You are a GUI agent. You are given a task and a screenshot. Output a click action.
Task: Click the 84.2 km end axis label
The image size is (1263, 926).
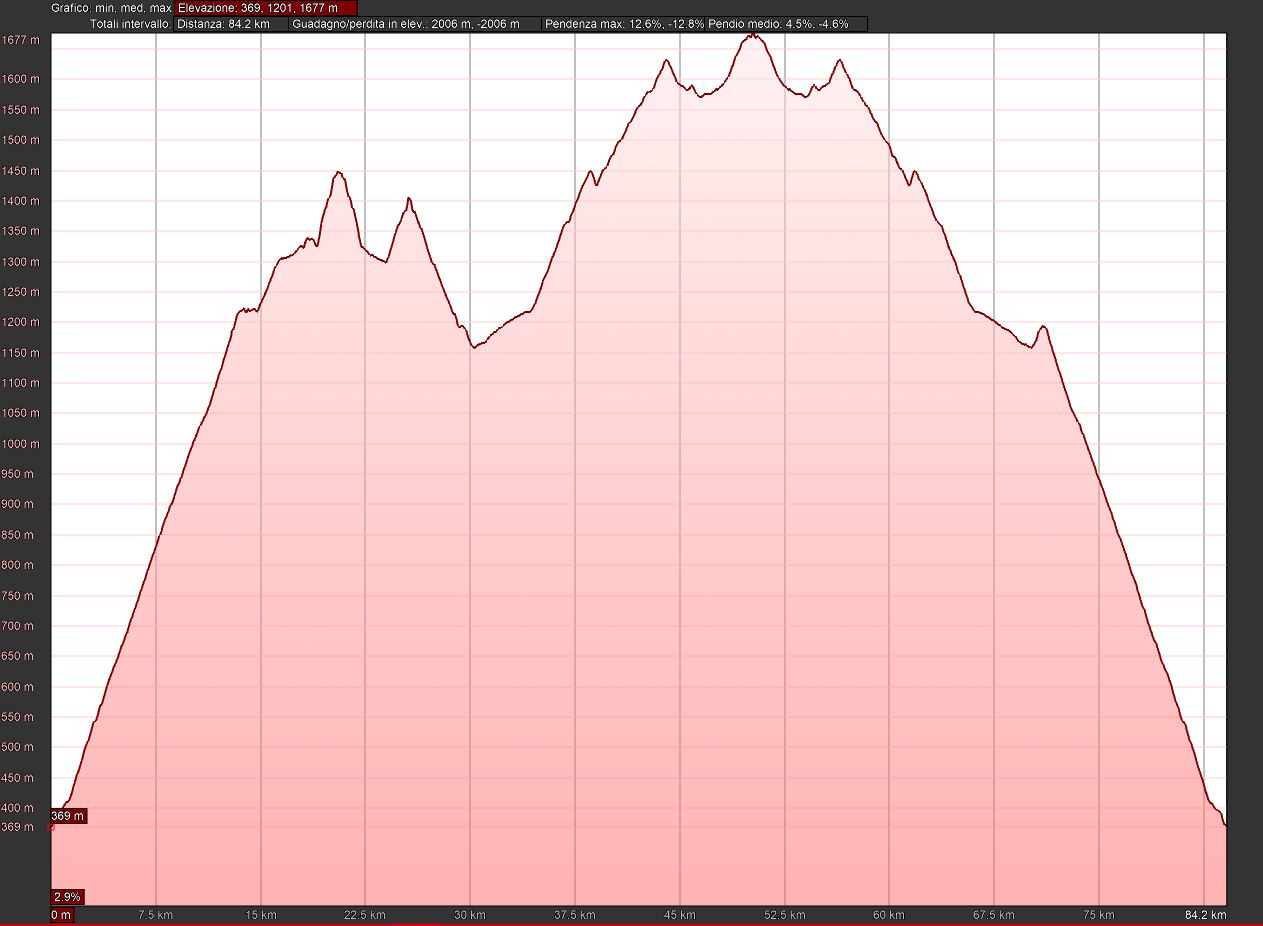tap(1205, 915)
